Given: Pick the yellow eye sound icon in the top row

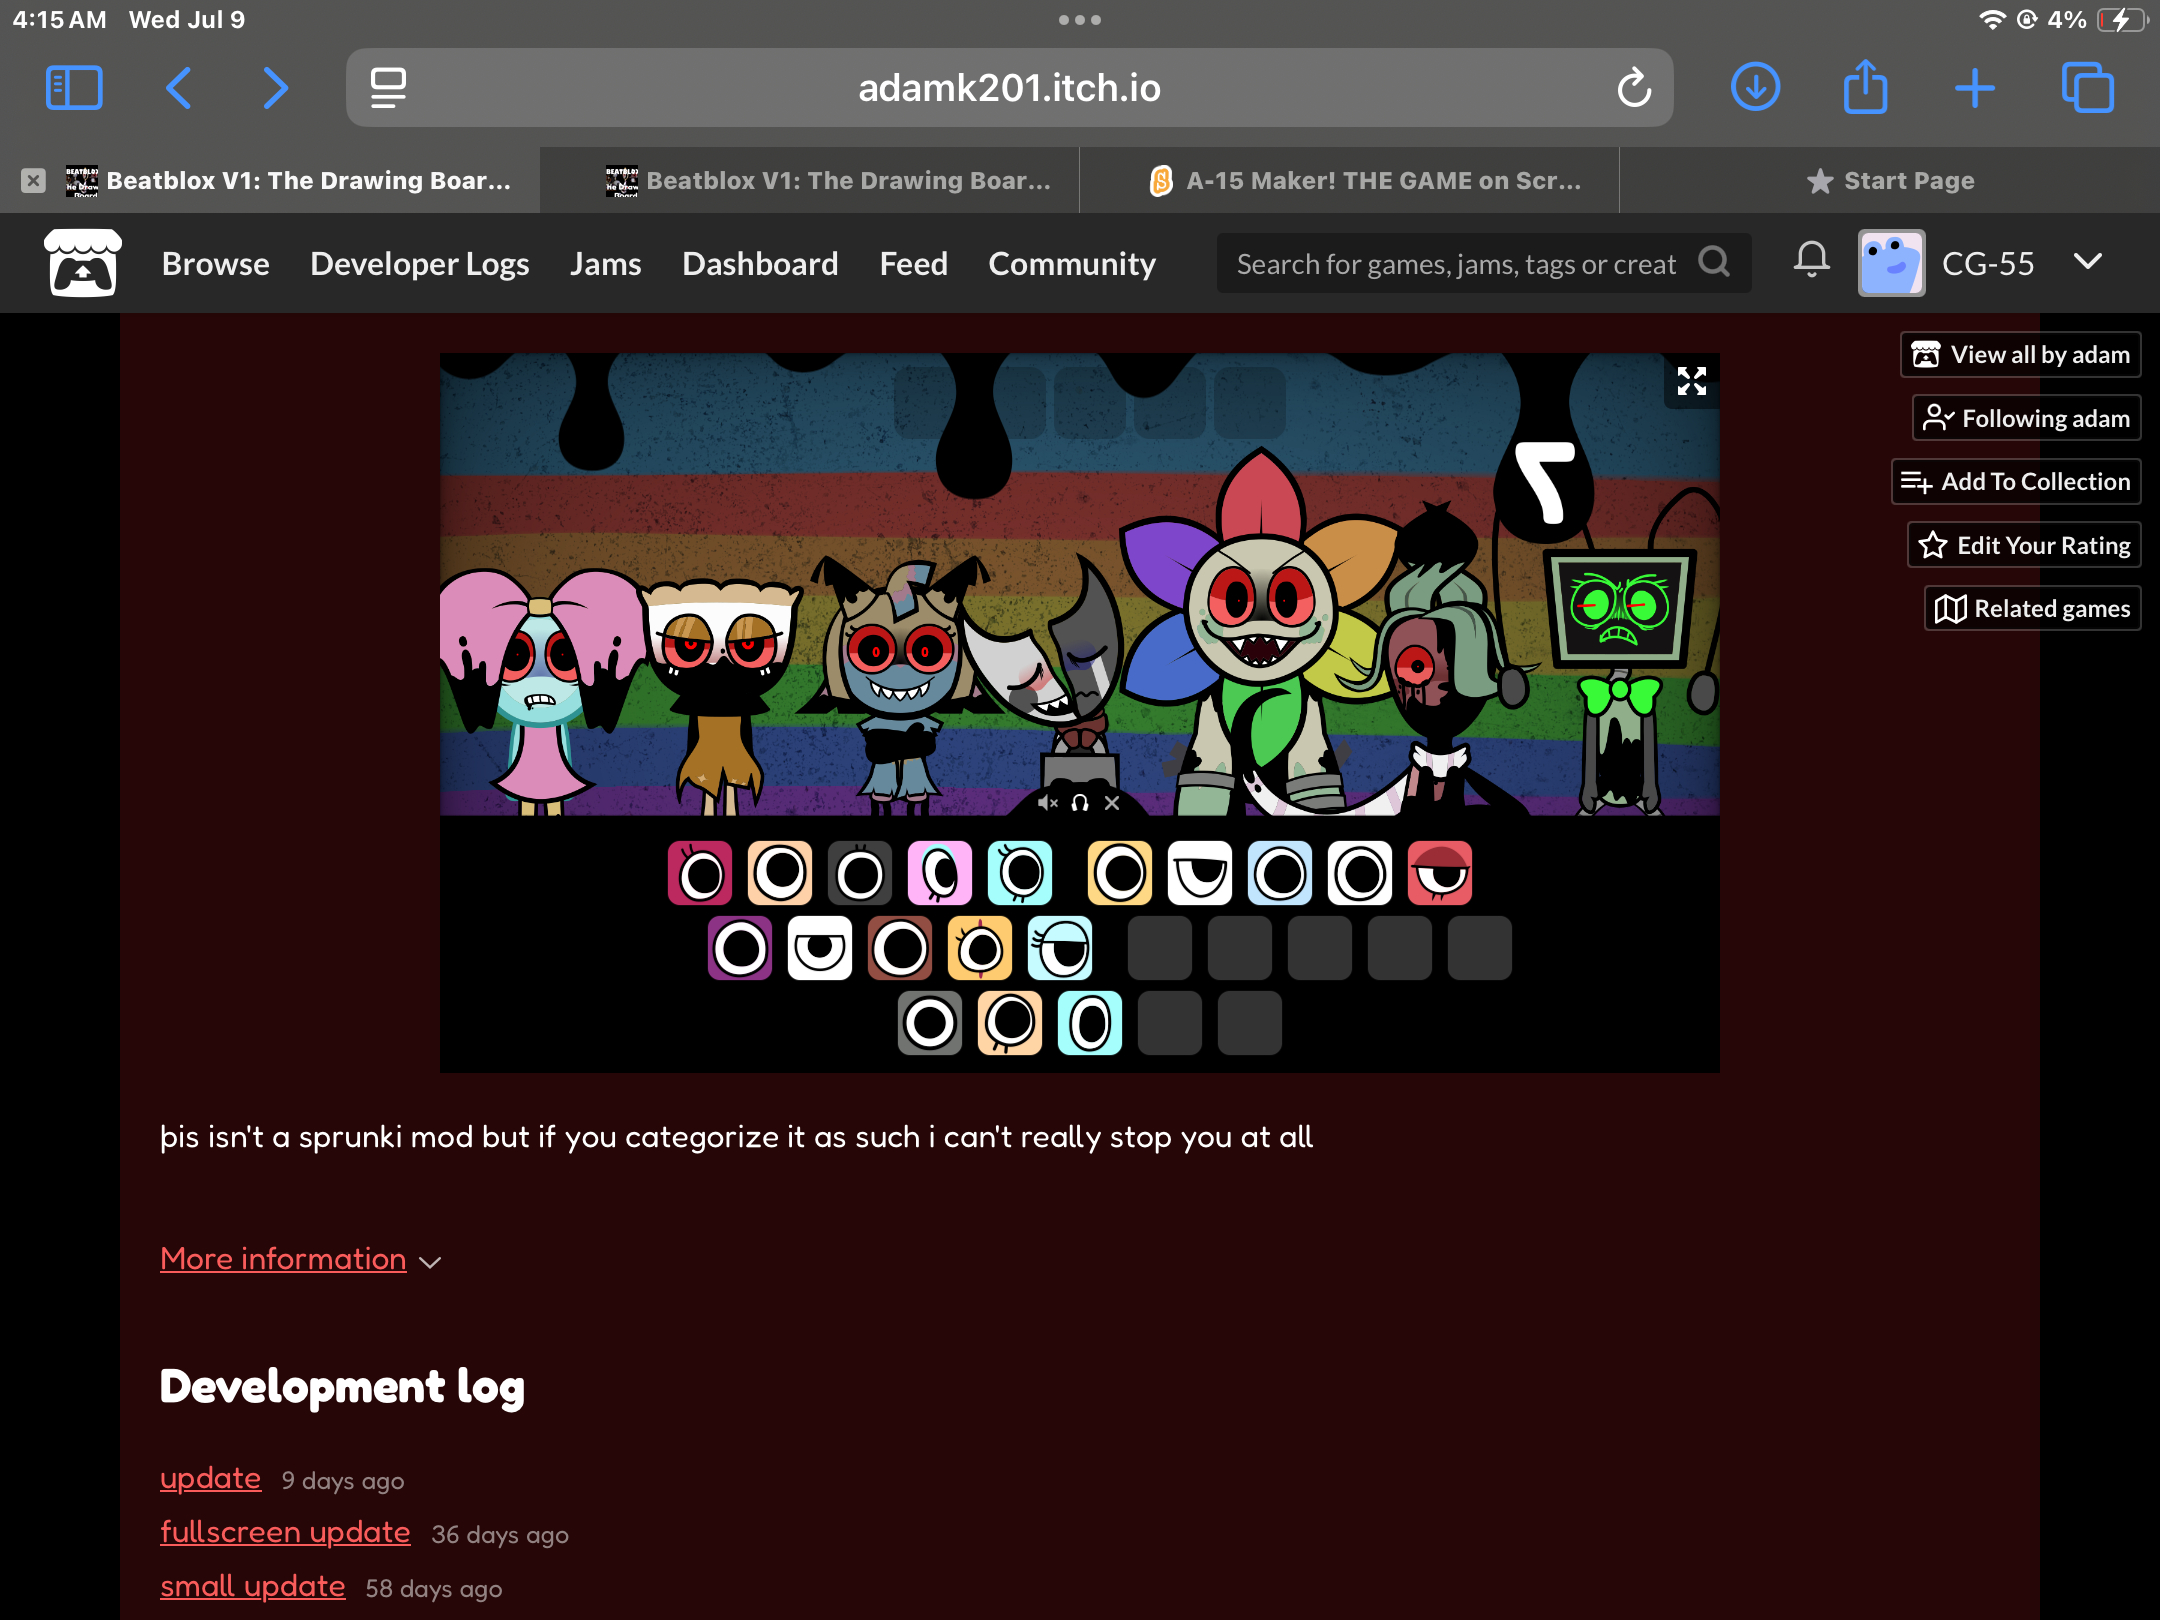Looking at the screenshot, I should click(x=1120, y=873).
